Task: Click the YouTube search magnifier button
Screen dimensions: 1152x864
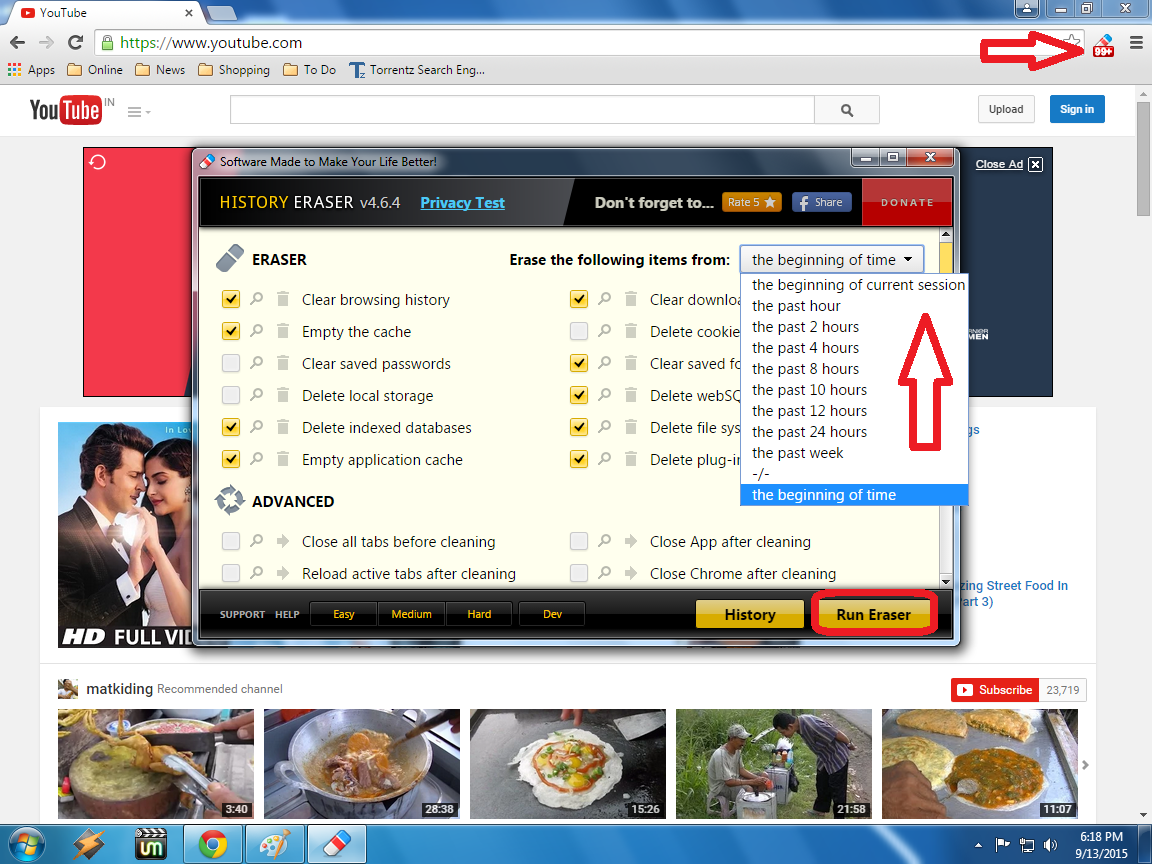Action: [x=846, y=110]
